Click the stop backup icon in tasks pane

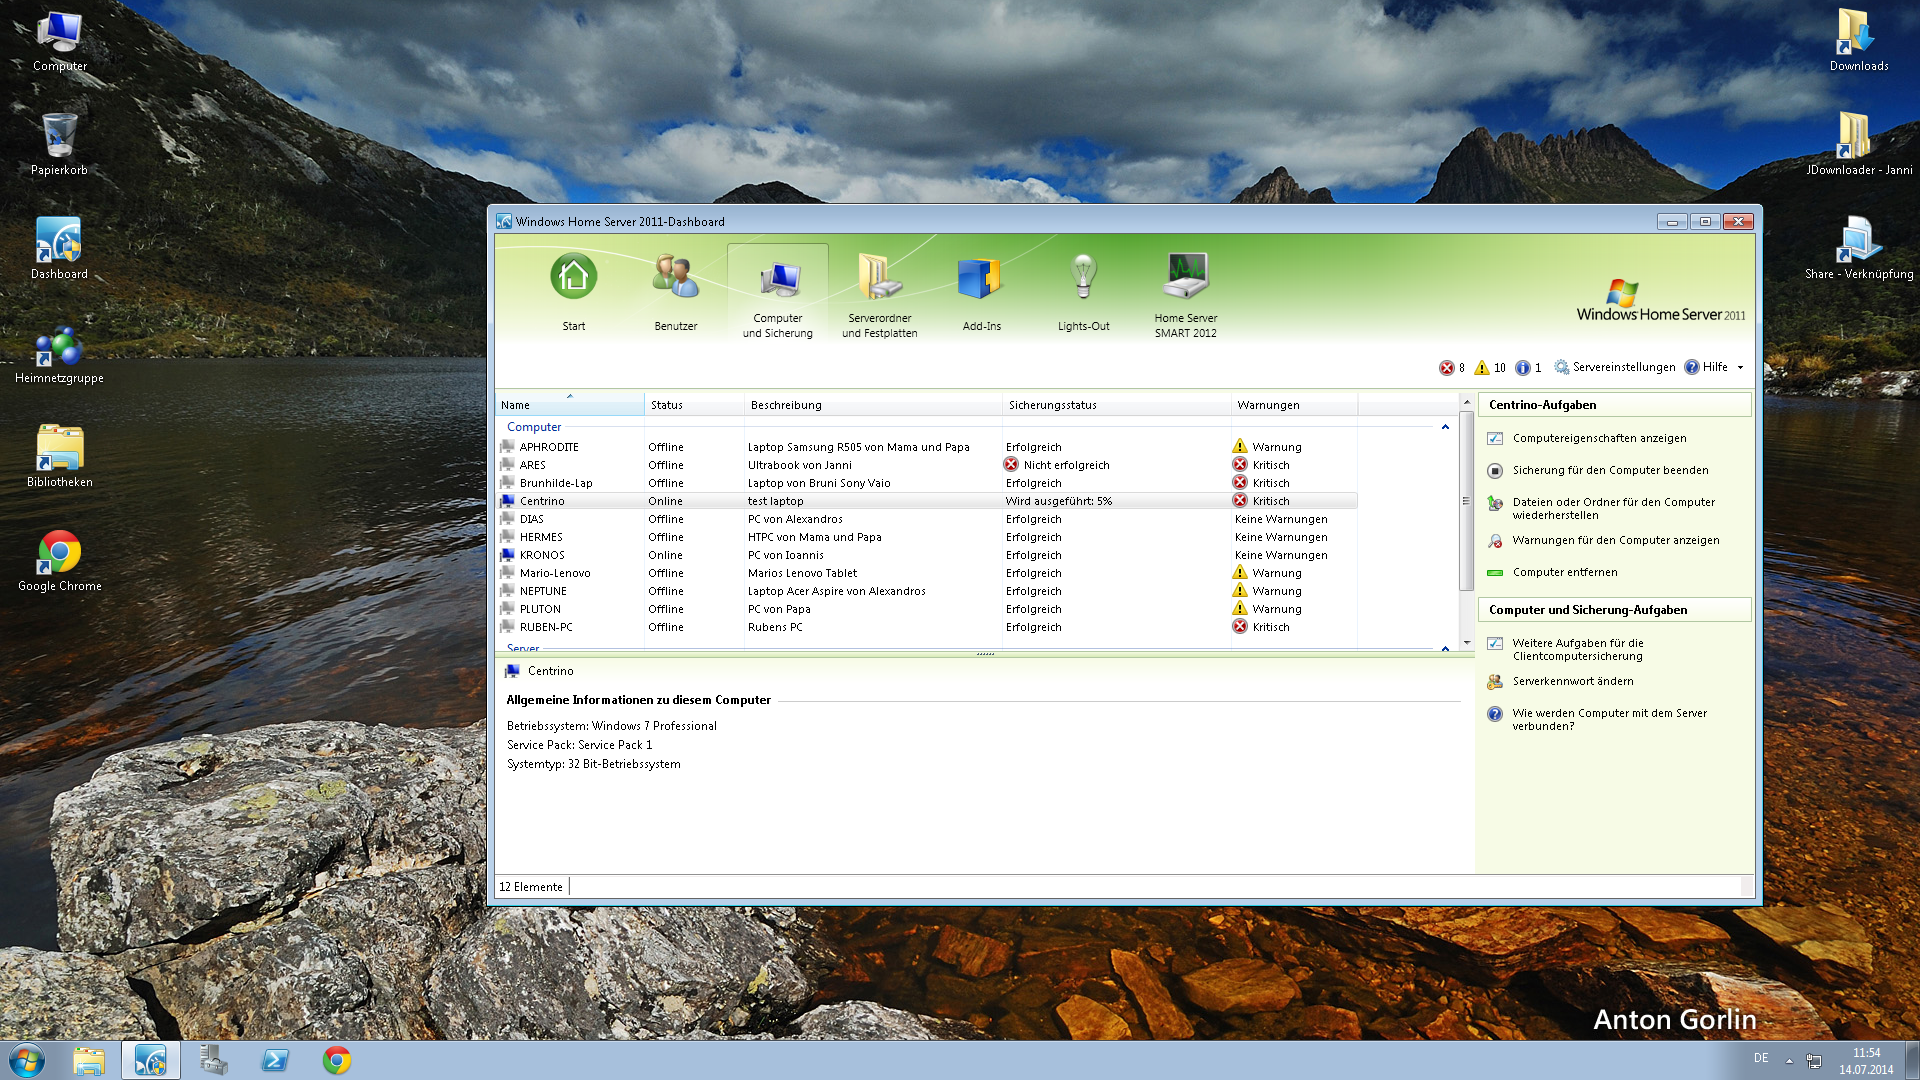tap(1495, 470)
